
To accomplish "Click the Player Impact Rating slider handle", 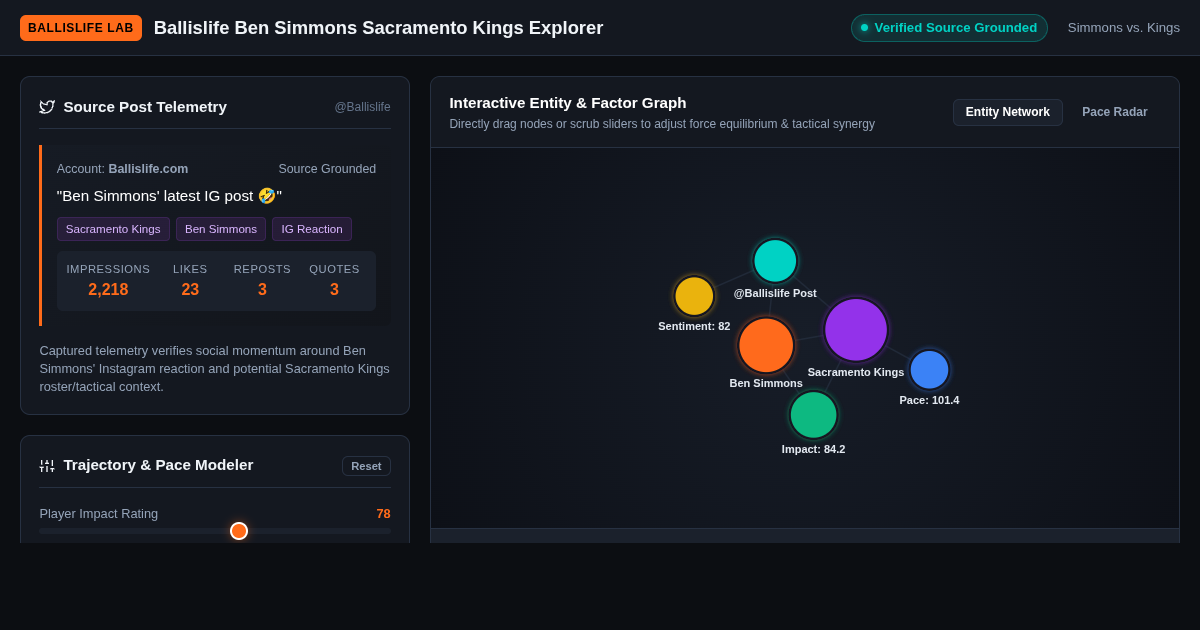I will click(x=239, y=531).
